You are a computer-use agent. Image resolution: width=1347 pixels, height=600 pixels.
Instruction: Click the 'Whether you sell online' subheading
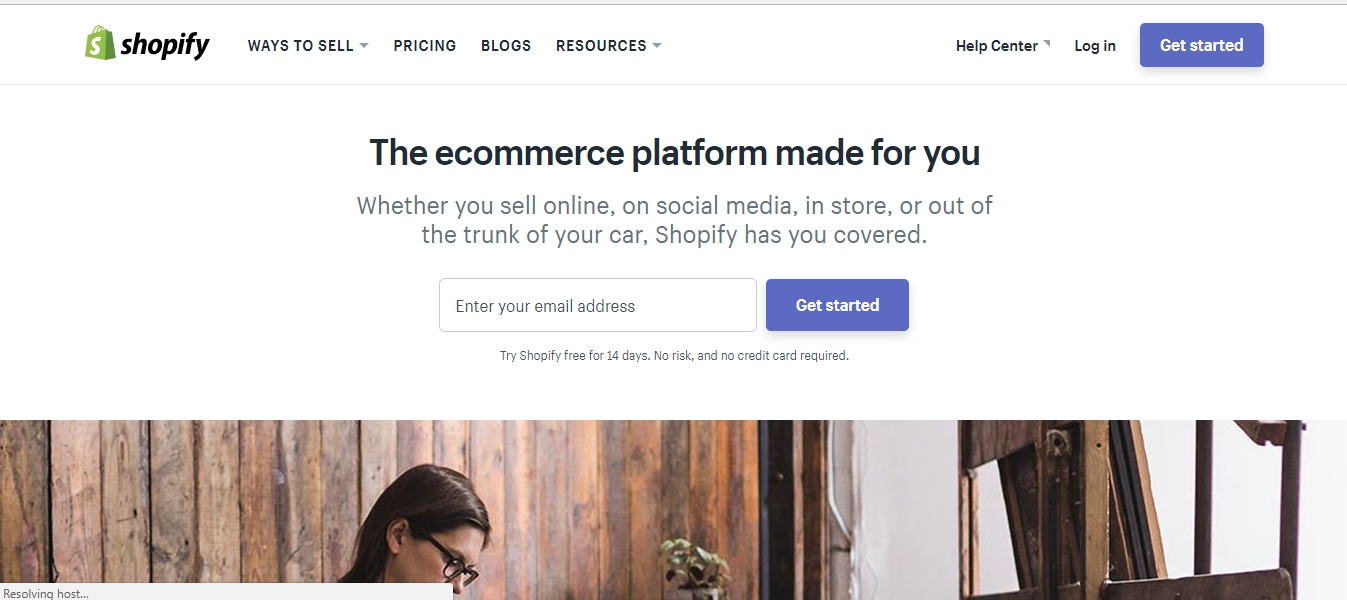click(x=674, y=220)
